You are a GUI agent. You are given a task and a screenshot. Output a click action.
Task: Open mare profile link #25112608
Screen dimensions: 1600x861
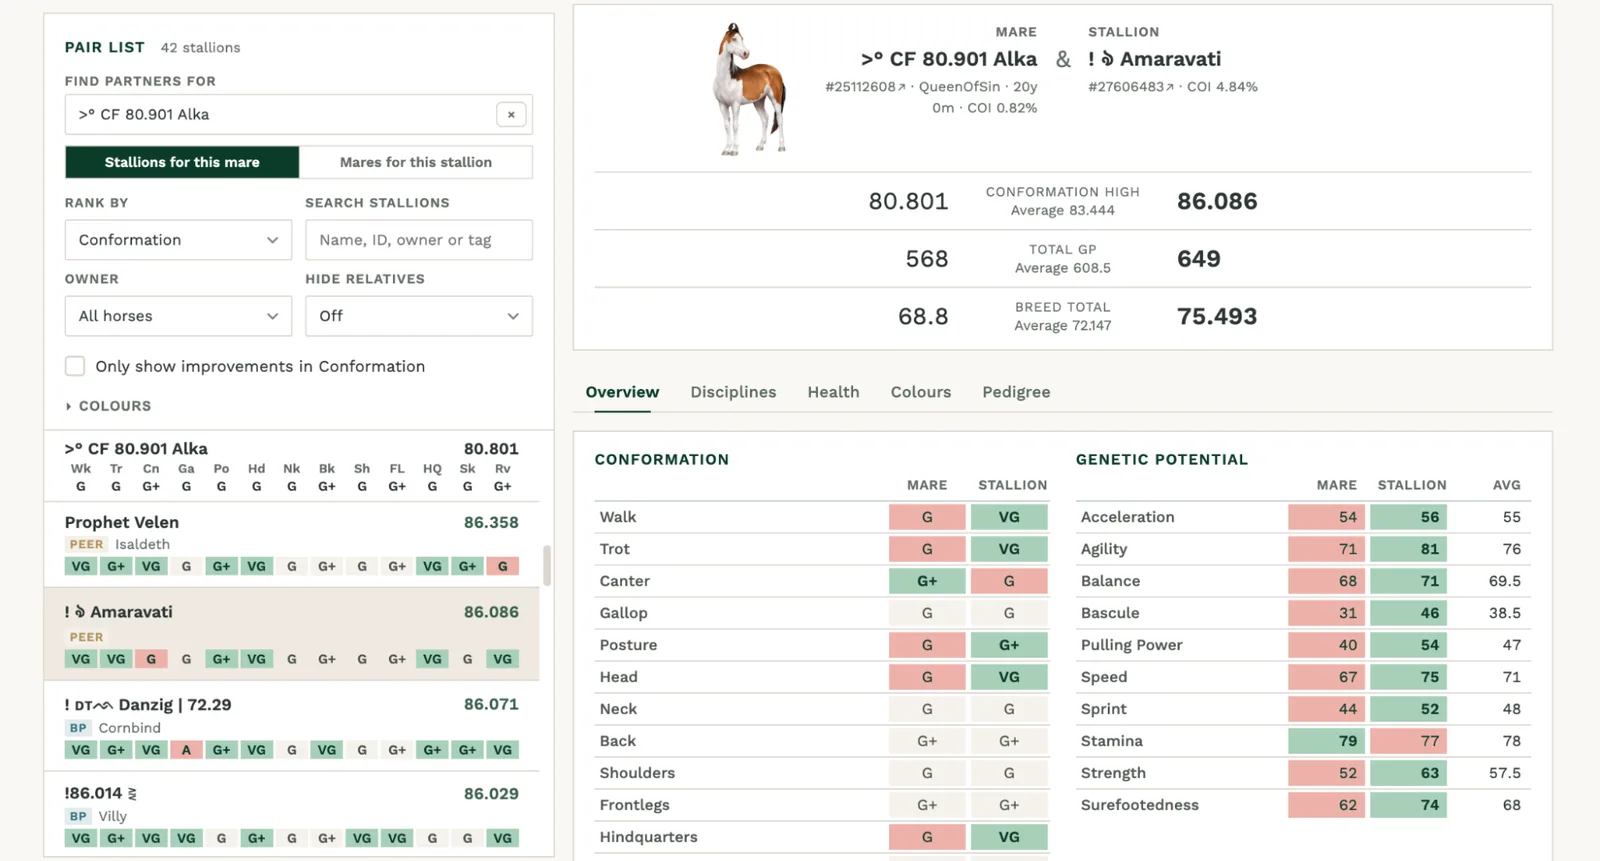(865, 87)
